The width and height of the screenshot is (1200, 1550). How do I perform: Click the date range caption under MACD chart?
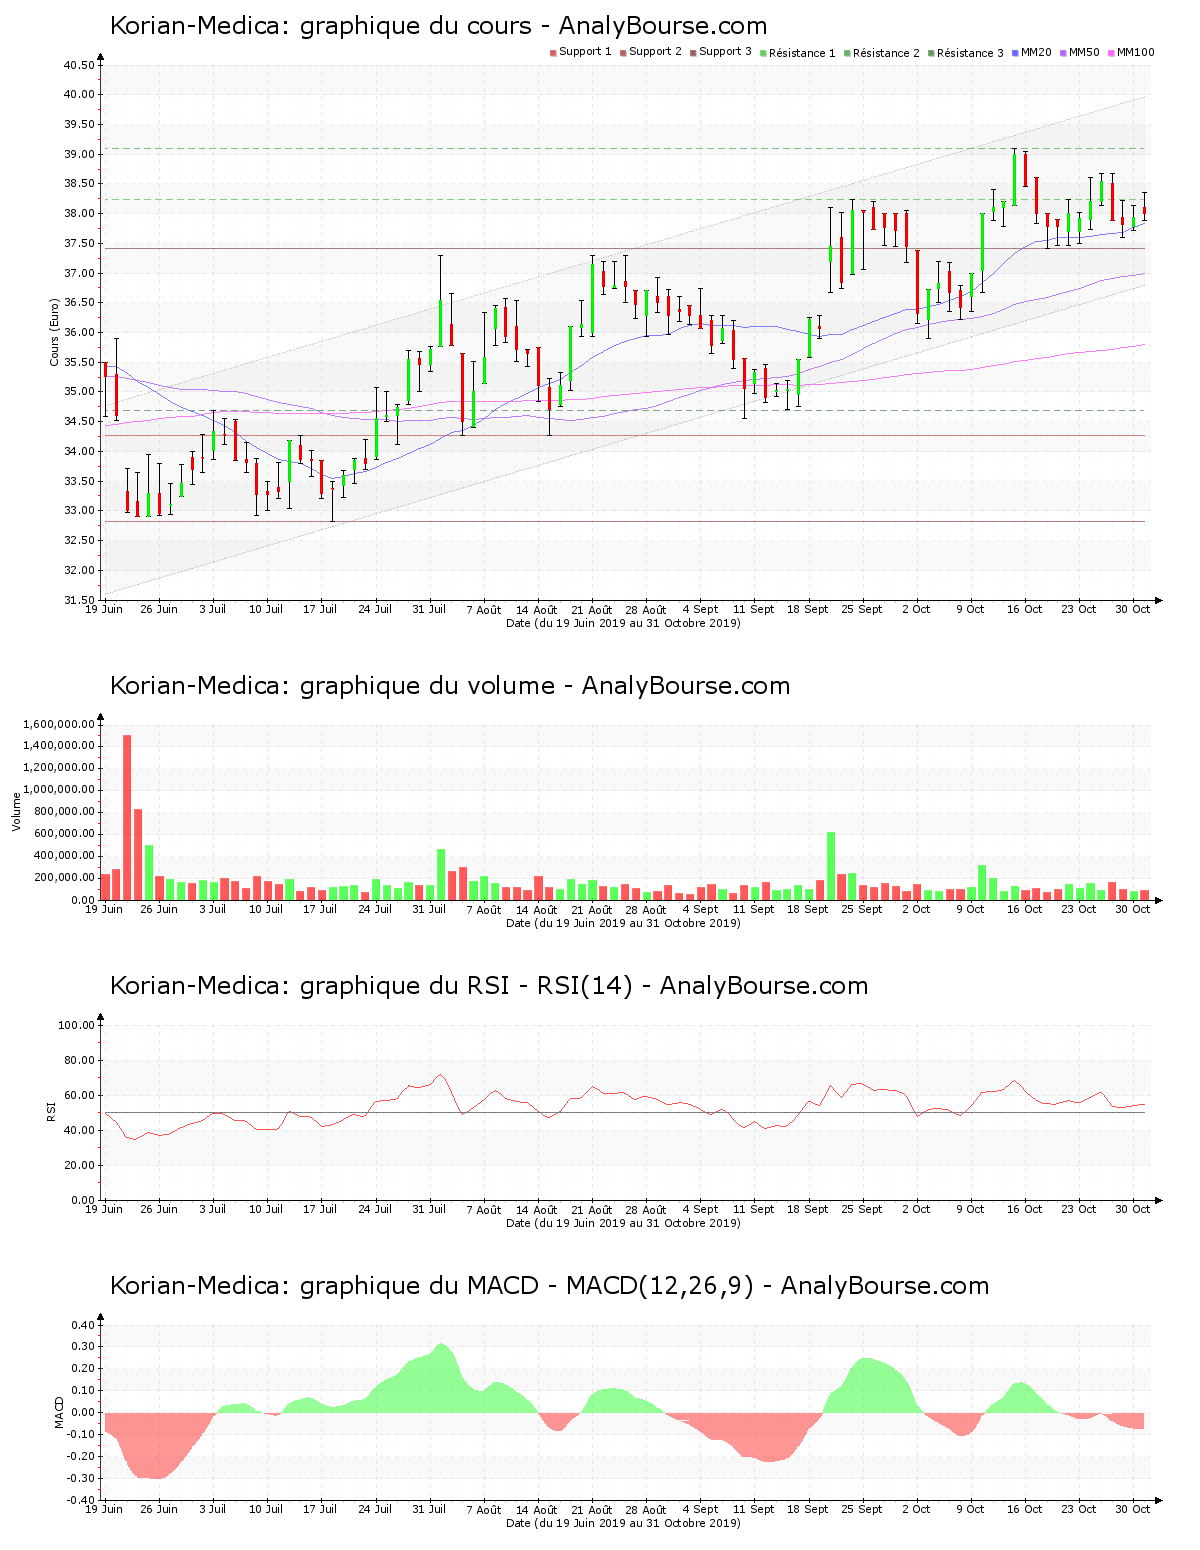tap(623, 1523)
